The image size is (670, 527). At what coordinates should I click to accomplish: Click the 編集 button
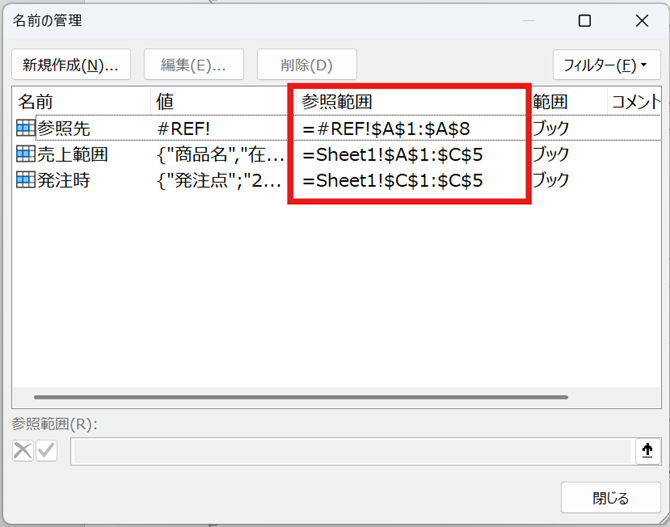point(194,65)
